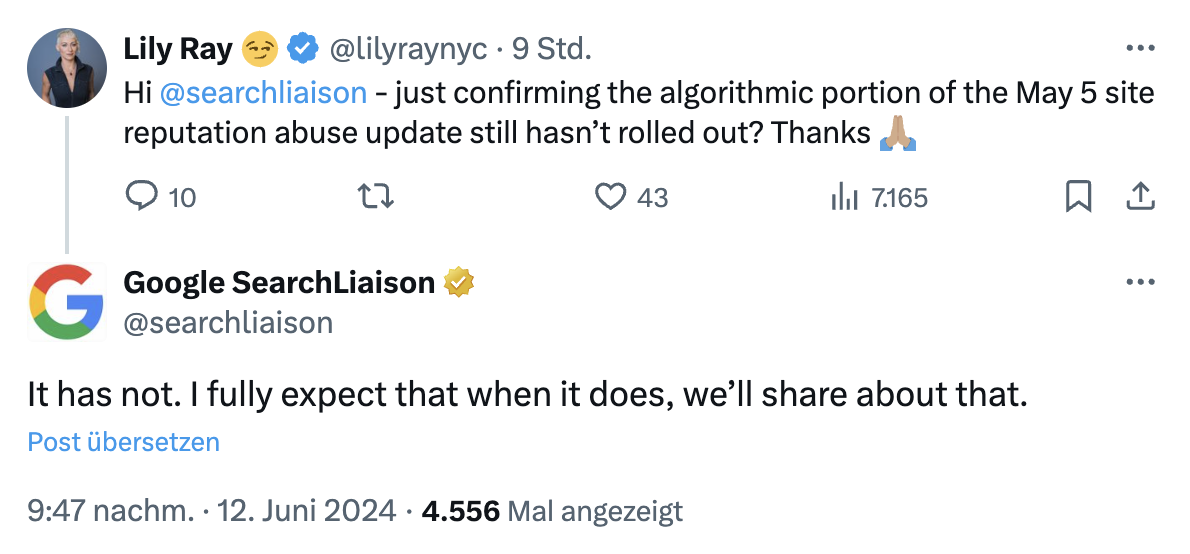Open Lily Ray's profile picture
The image size is (1190, 554).
pos(67,67)
